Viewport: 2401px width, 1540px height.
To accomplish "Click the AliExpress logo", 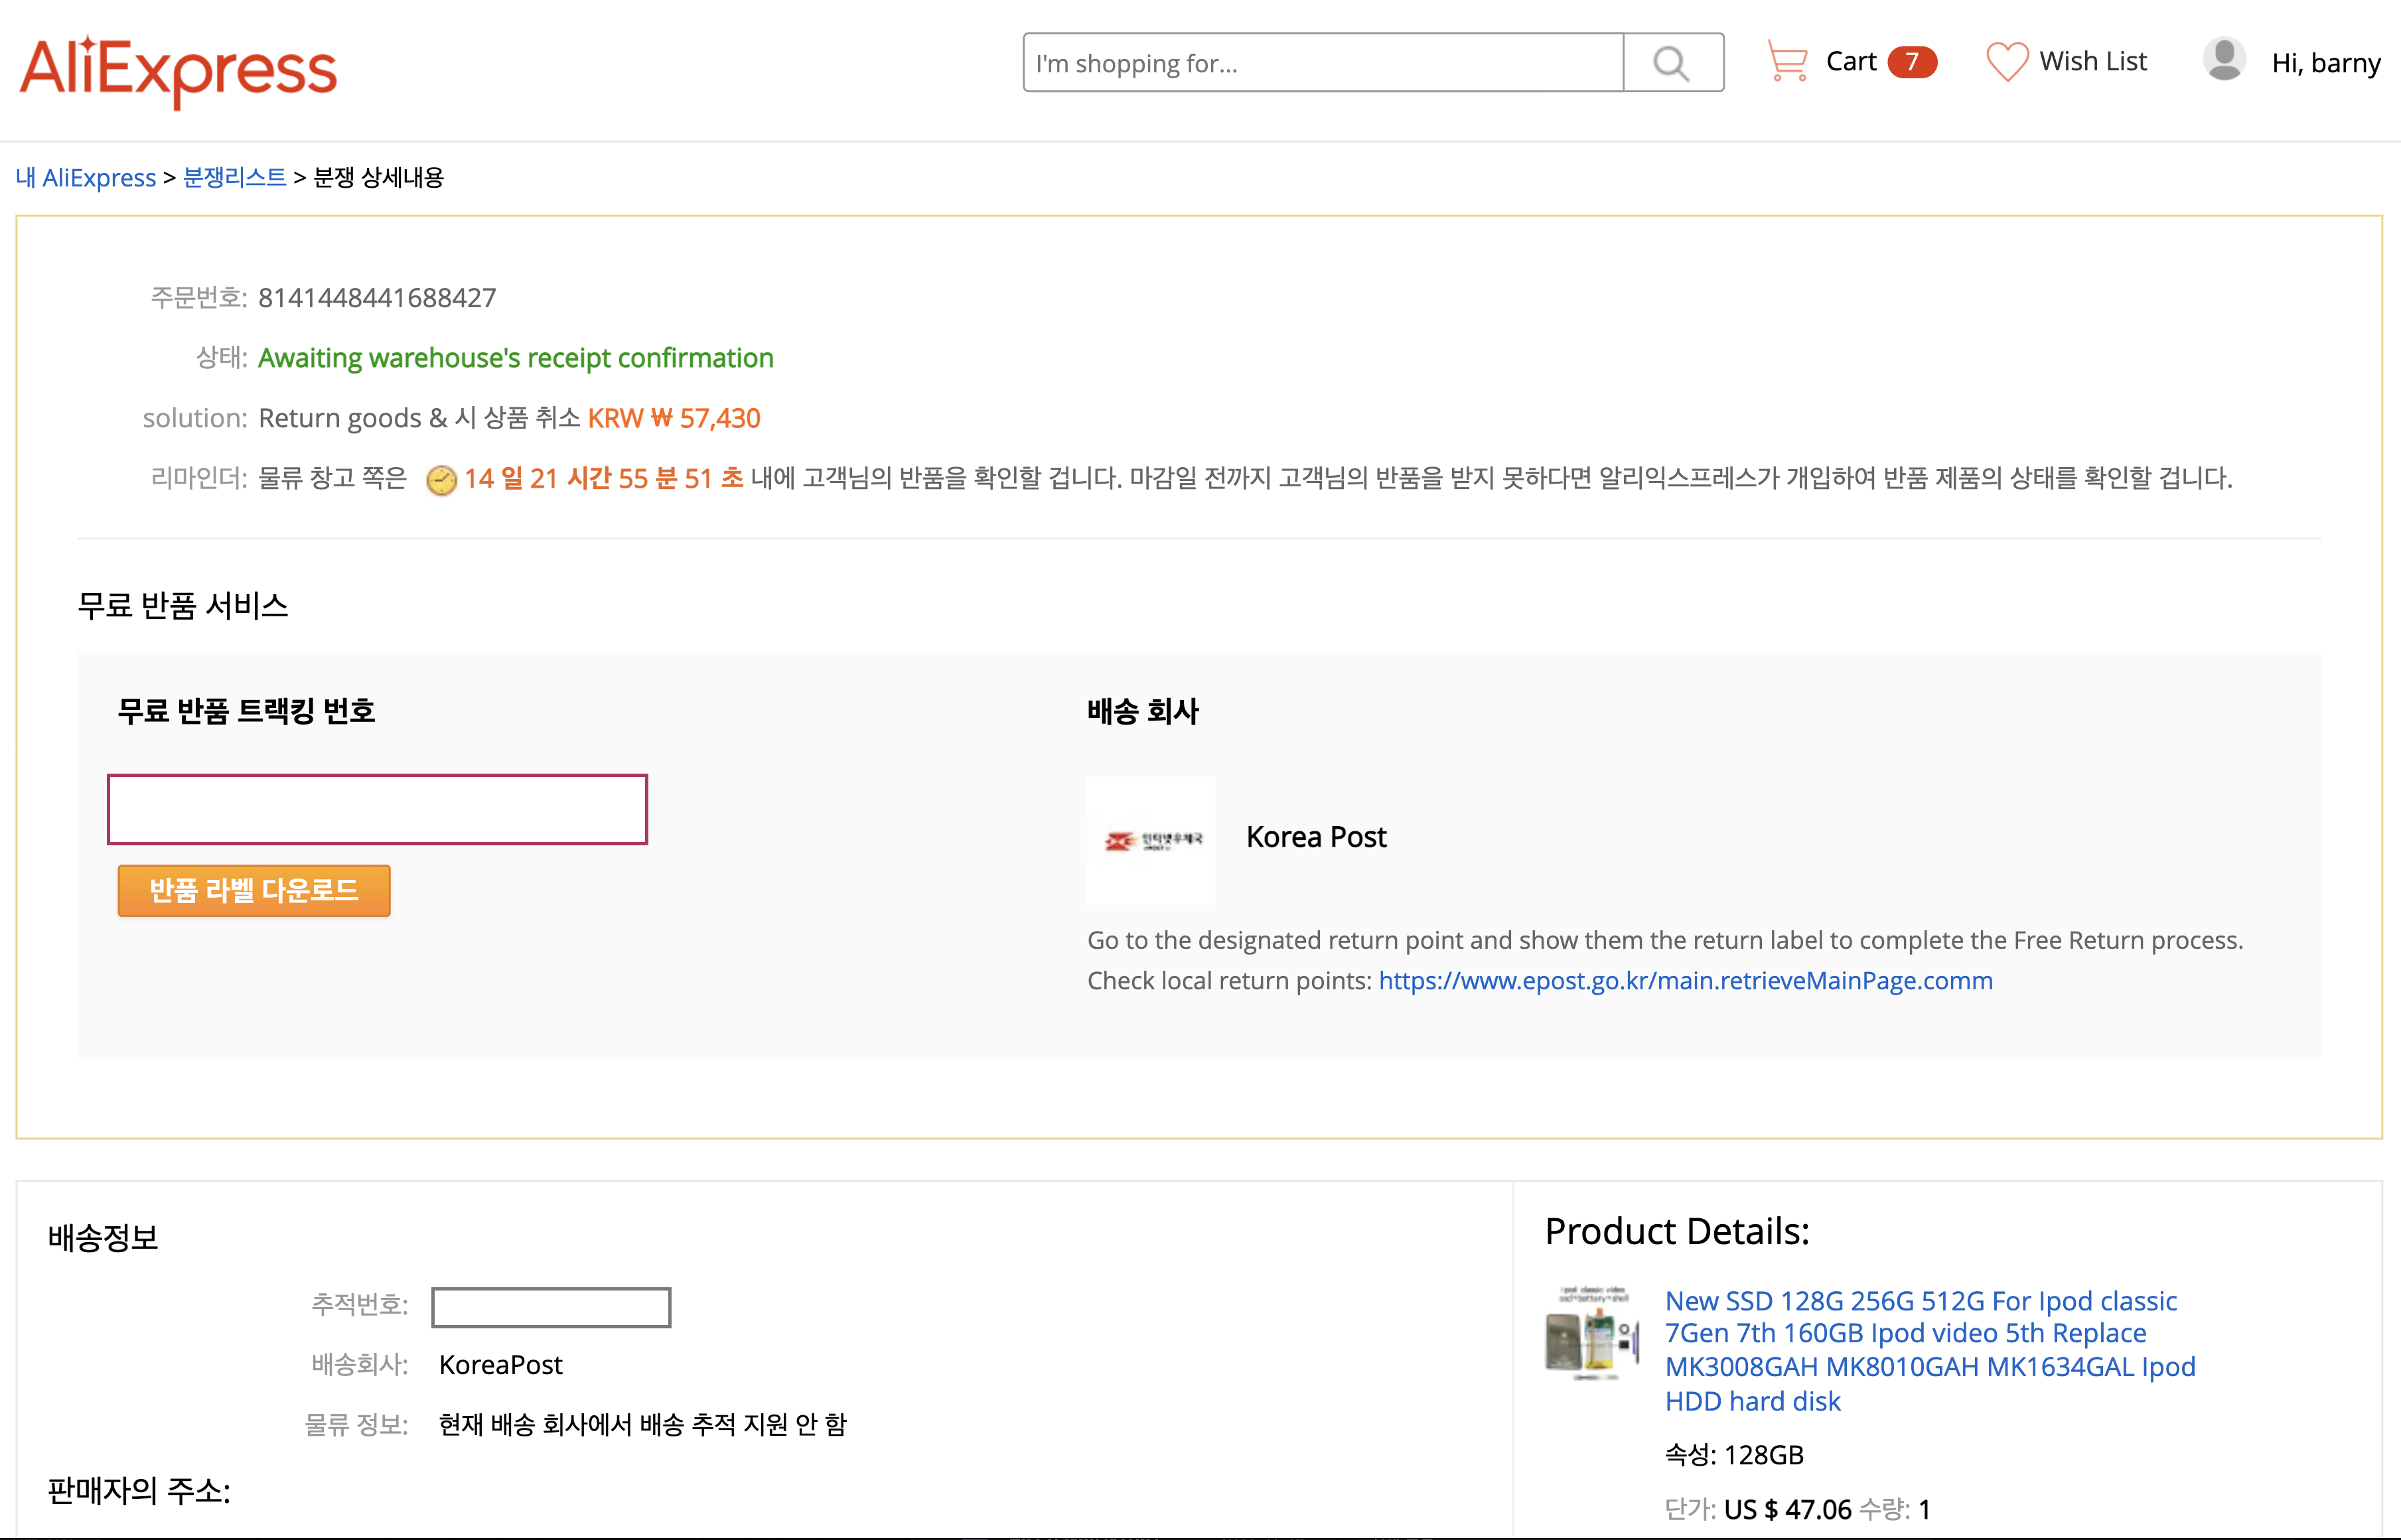I will [178, 70].
